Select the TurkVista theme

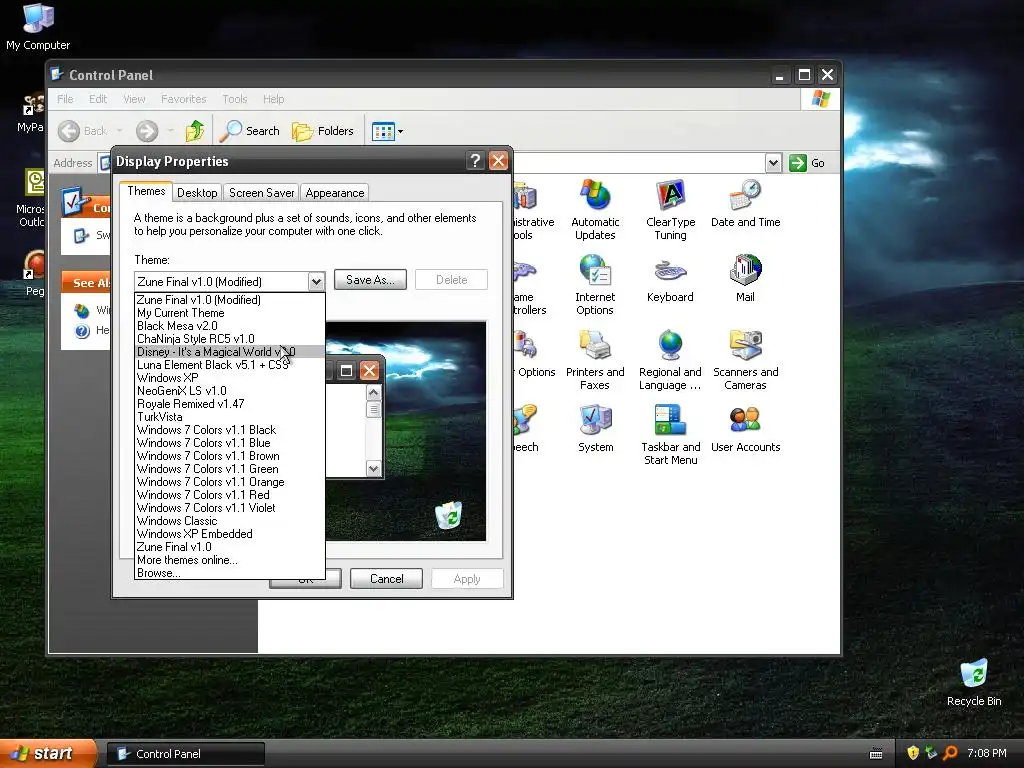pos(229,417)
